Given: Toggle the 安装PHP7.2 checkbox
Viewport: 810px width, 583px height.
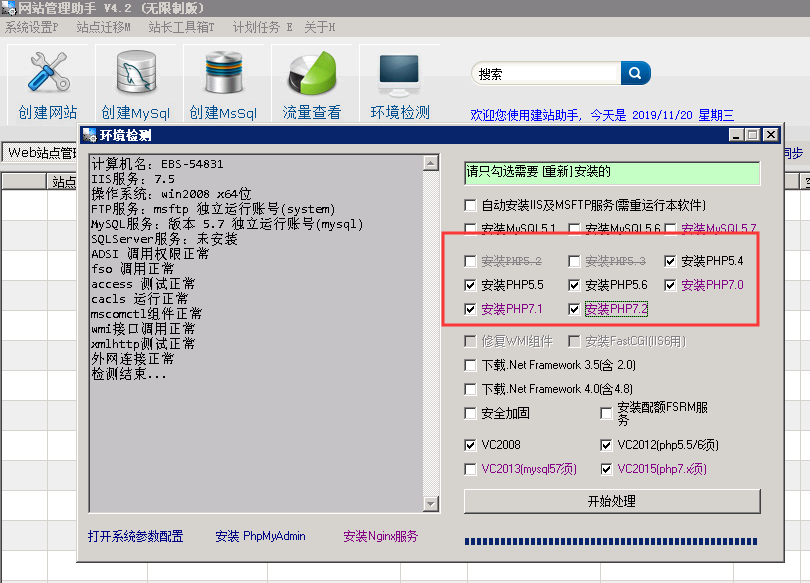Looking at the screenshot, I should tap(574, 310).
